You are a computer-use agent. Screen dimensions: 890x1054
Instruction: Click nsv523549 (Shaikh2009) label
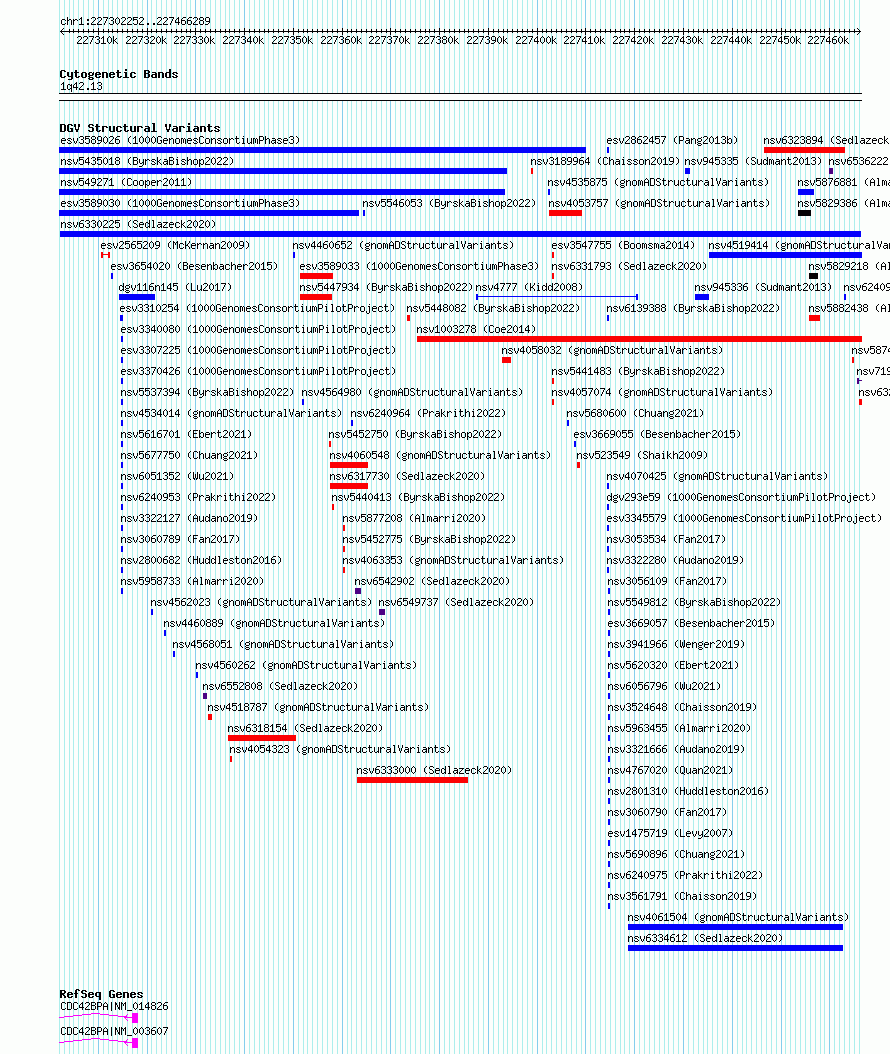click(642, 455)
